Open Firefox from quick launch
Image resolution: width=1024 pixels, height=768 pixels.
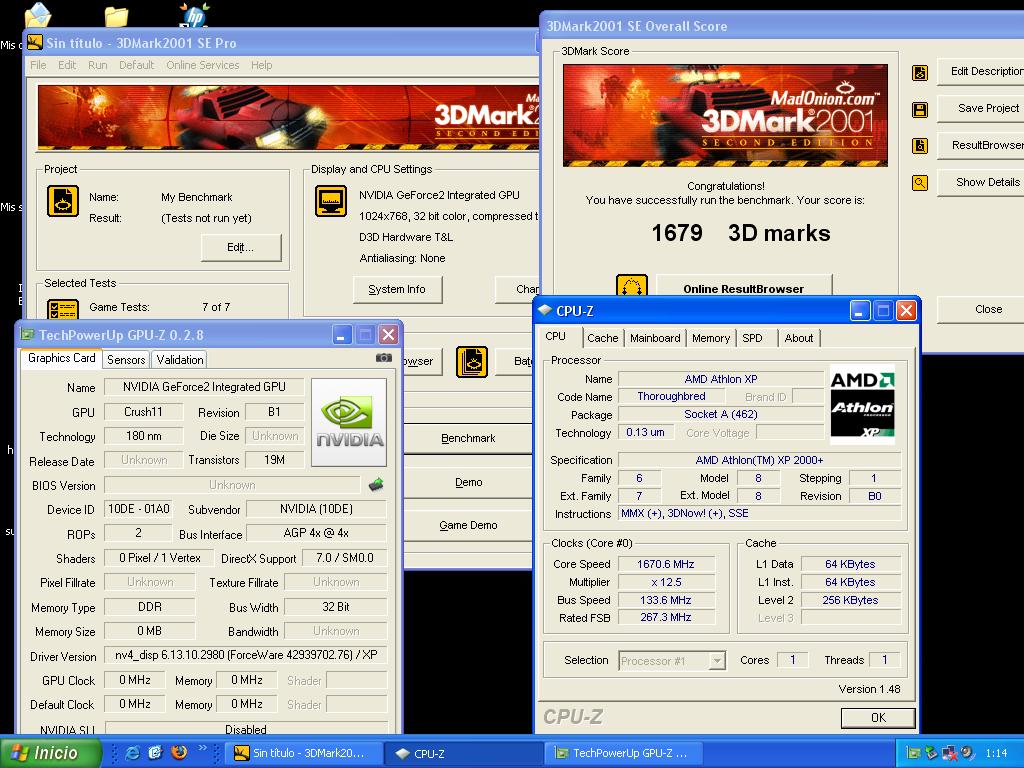click(x=178, y=752)
